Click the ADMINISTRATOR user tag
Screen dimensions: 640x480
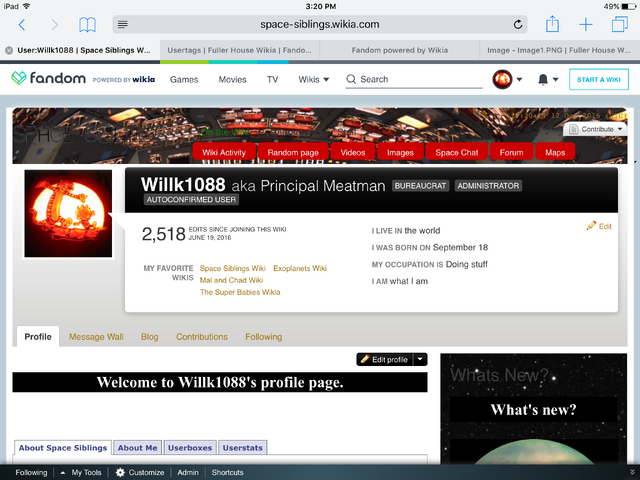point(488,186)
